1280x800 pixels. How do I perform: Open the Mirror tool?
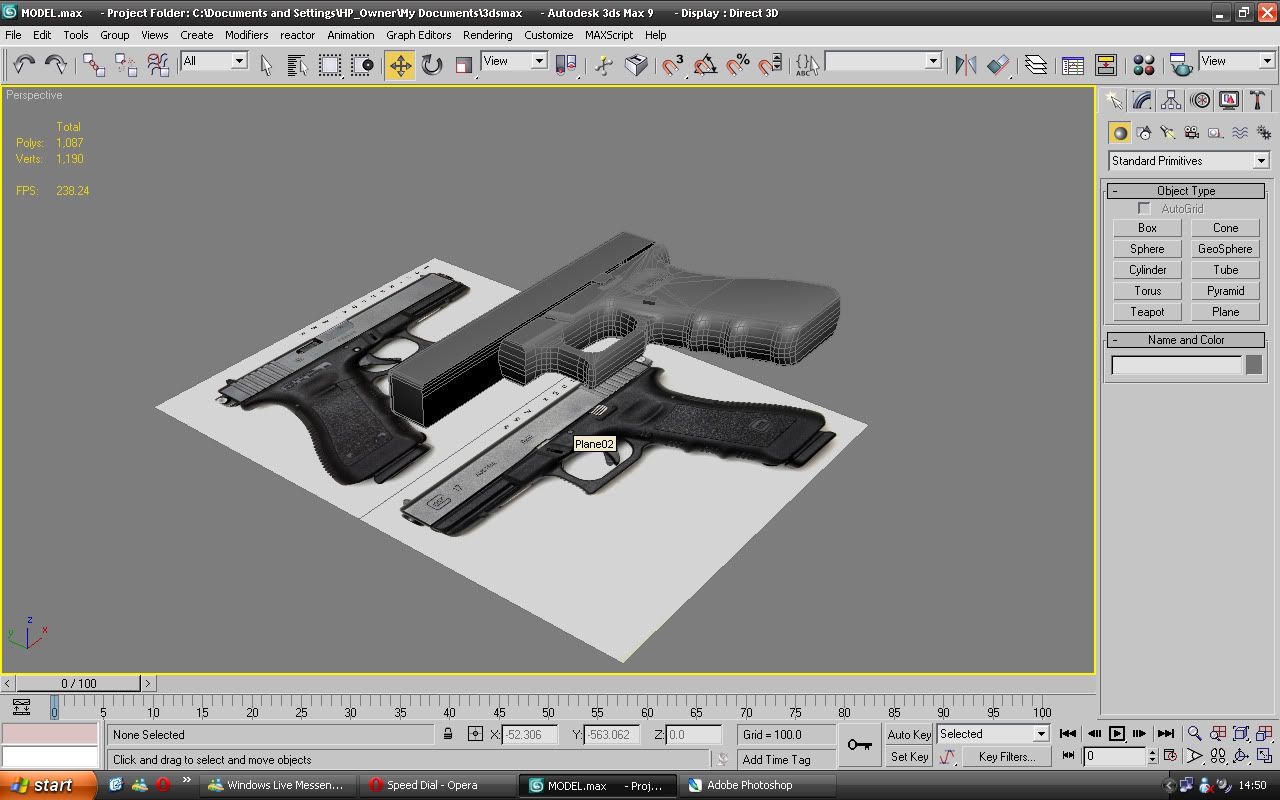coord(965,64)
